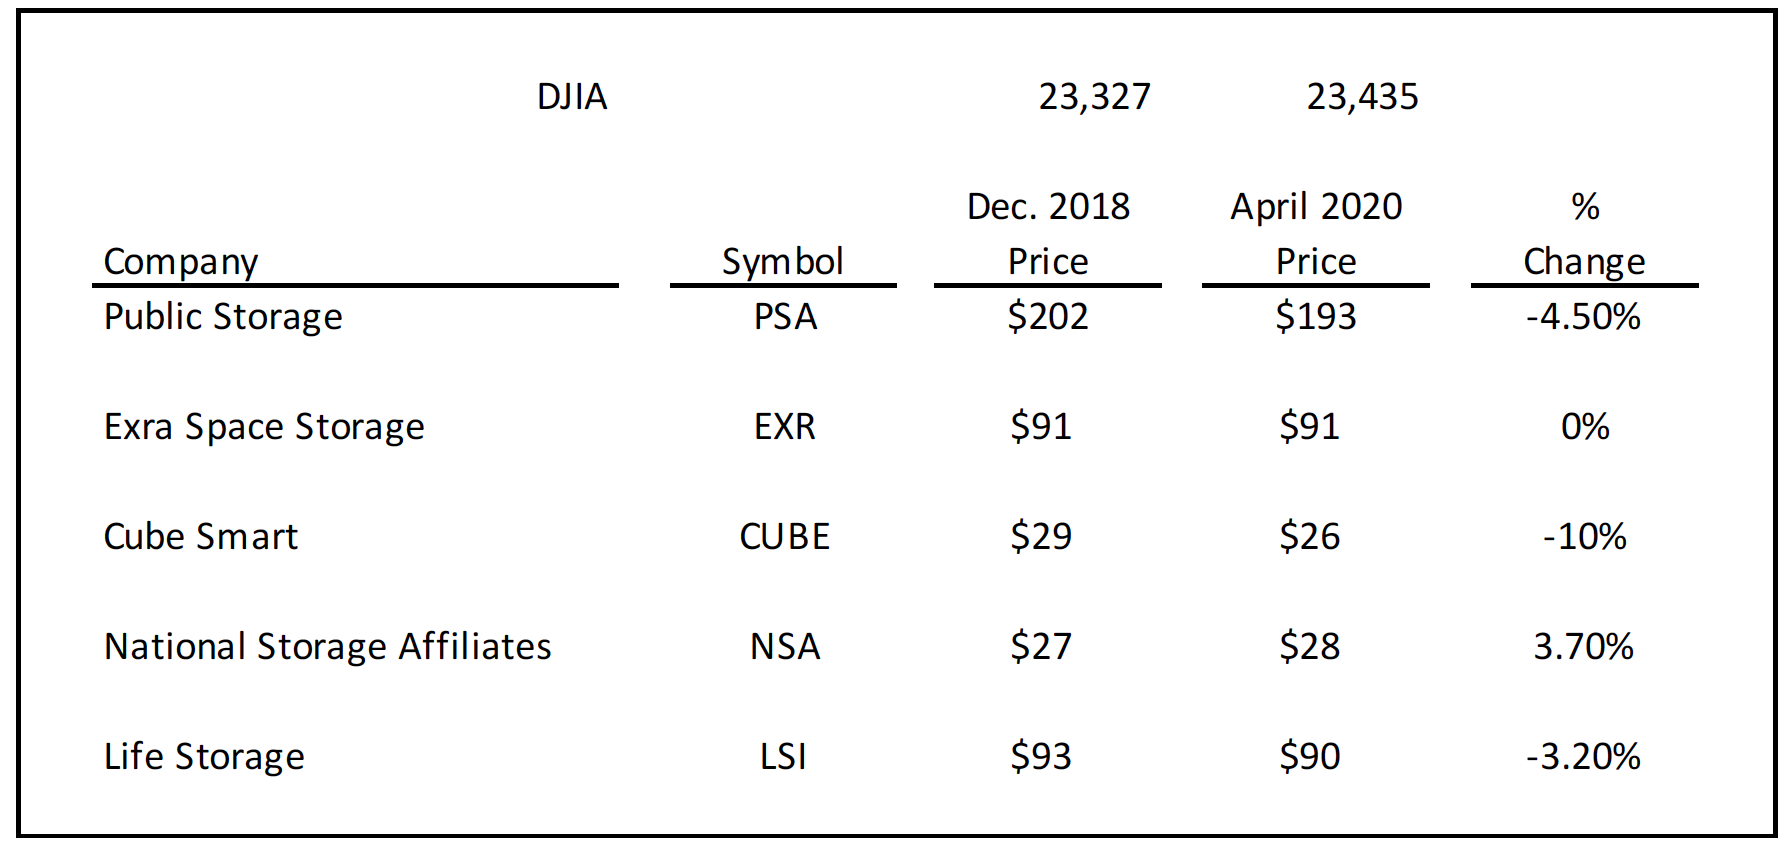The image size is (1792, 850).
Task: Click the DJIA label
Action: click(x=572, y=97)
